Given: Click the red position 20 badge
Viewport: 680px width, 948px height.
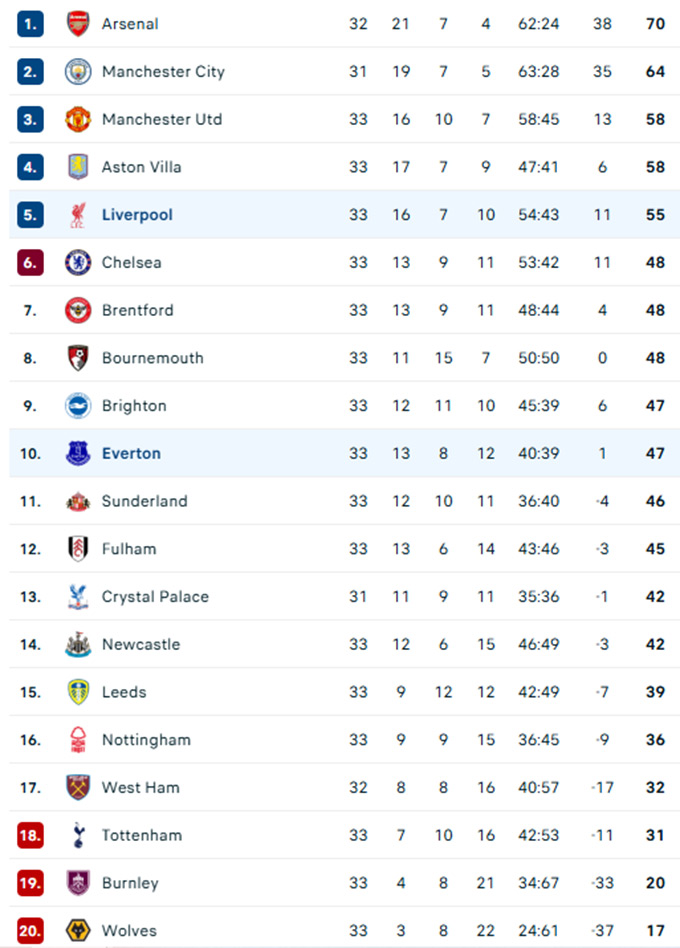Looking at the screenshot, I should point(30,931).
